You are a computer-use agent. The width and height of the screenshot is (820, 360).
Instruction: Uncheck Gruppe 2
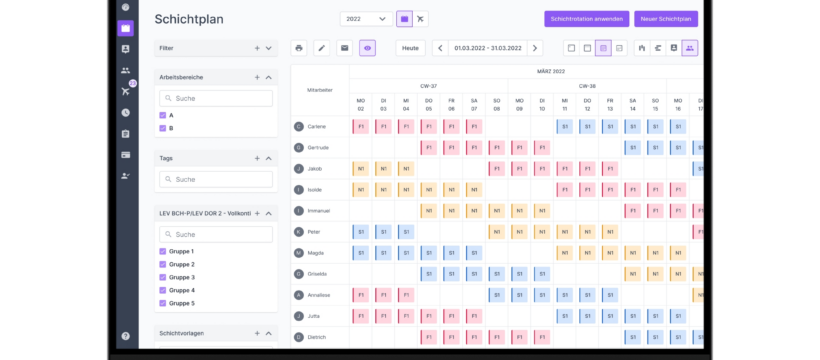(x=163, y=264)
